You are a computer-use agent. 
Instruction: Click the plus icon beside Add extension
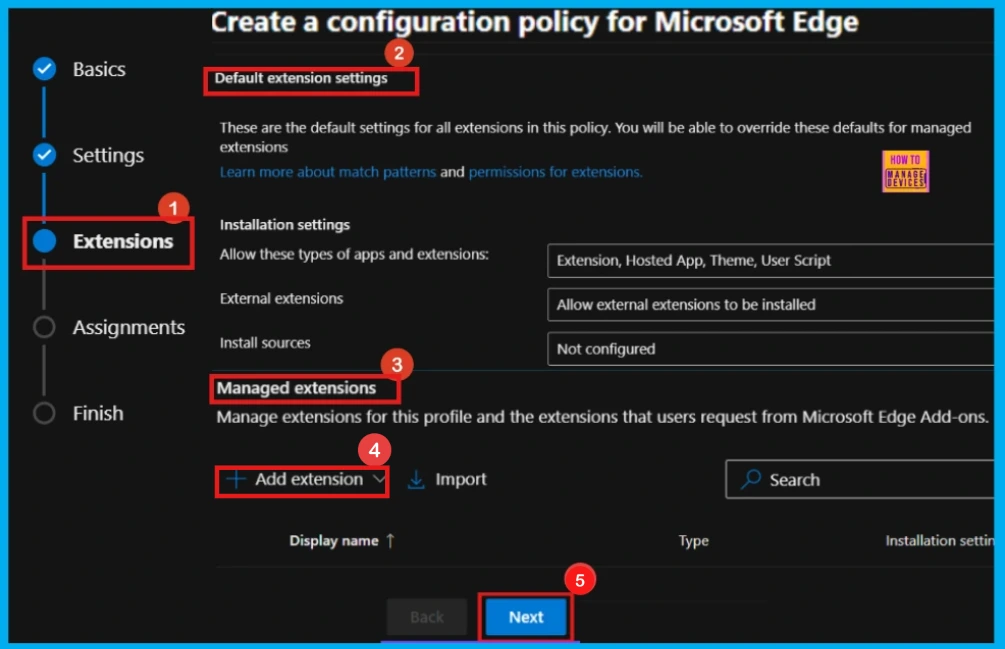click(x=236, y=479)
